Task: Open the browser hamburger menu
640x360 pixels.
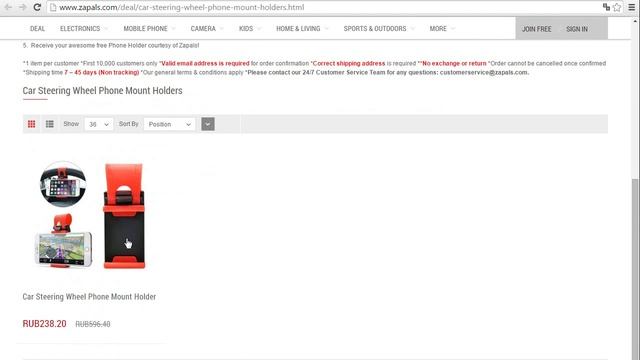Action: [631, 7]
